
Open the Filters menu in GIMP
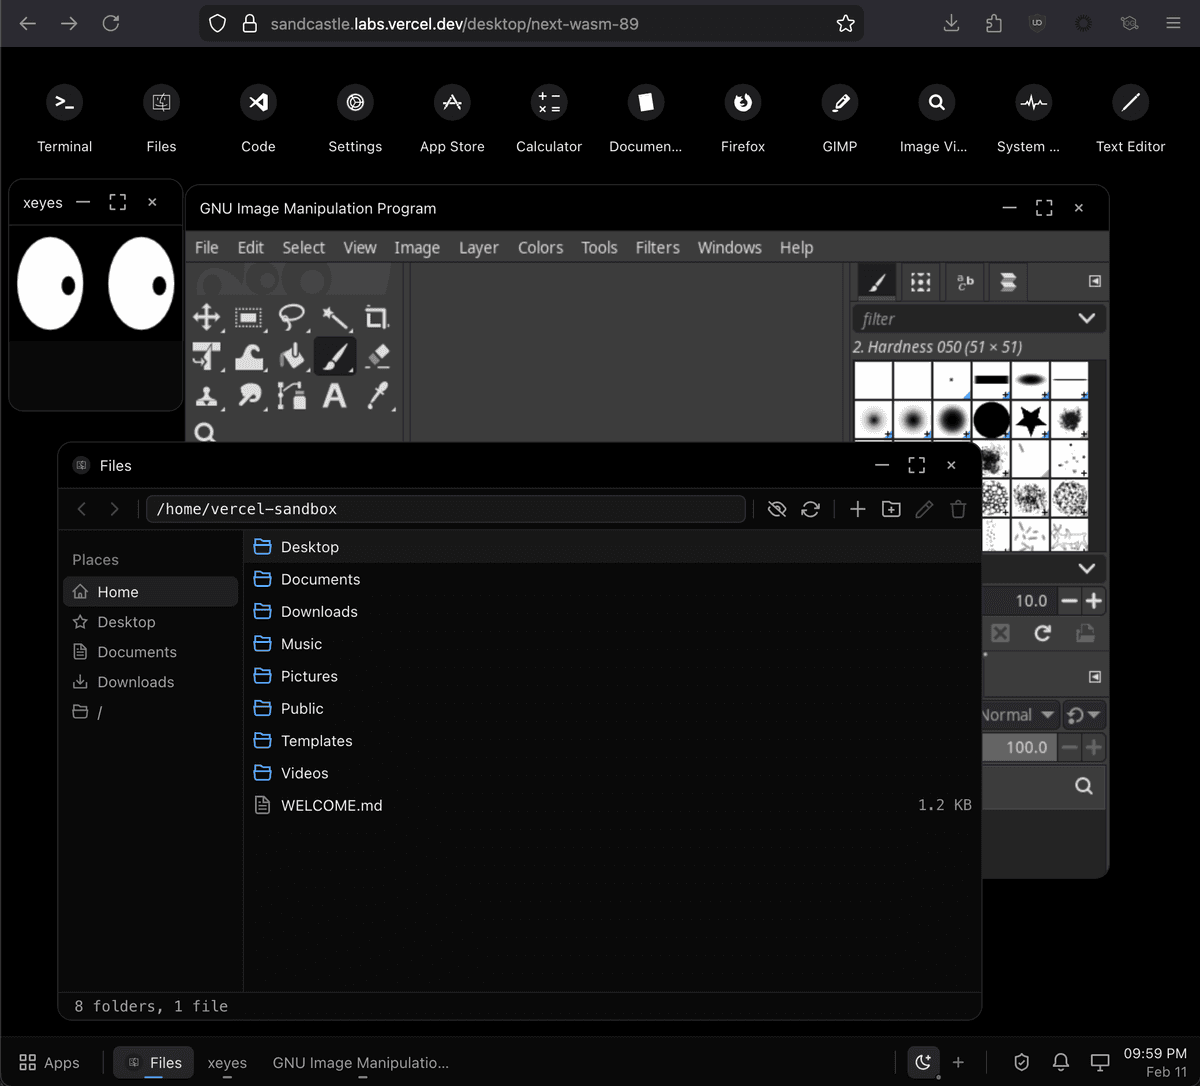pyautogui.click(x=657, y=247)
